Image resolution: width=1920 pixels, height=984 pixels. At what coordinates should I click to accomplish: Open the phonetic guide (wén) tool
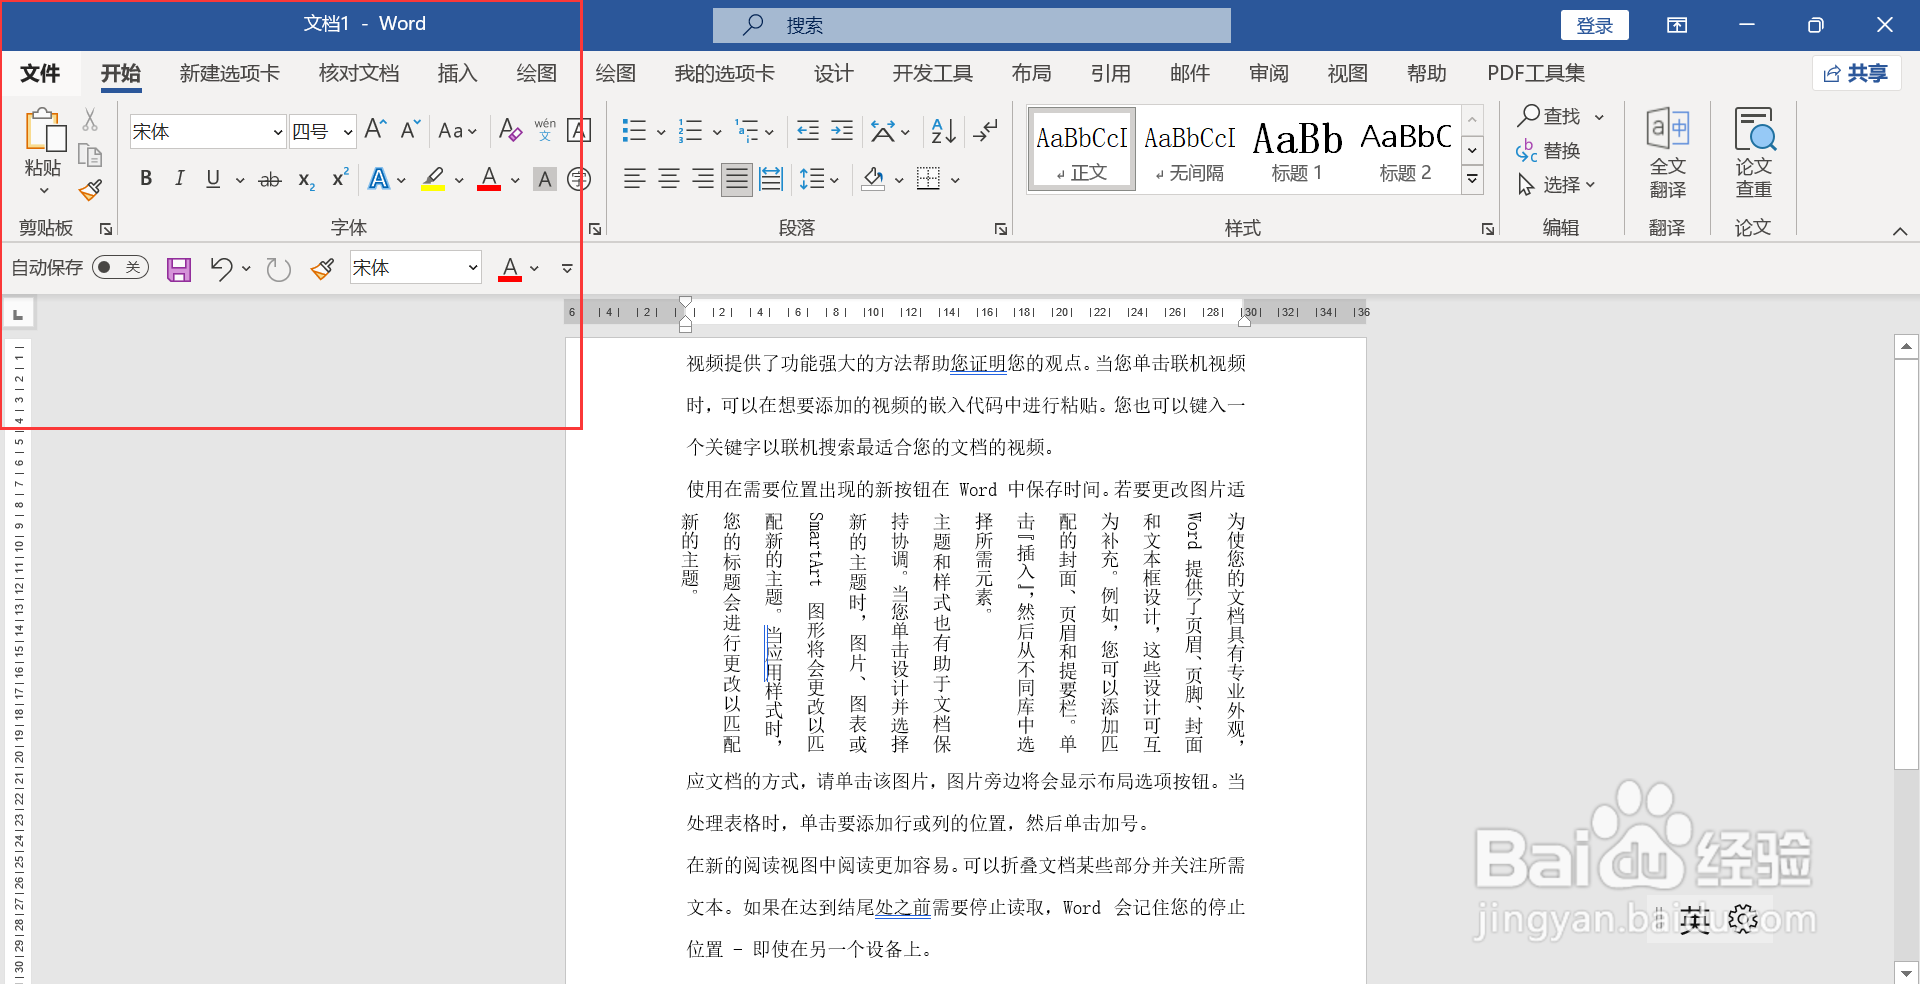click(x=545, y=130)
